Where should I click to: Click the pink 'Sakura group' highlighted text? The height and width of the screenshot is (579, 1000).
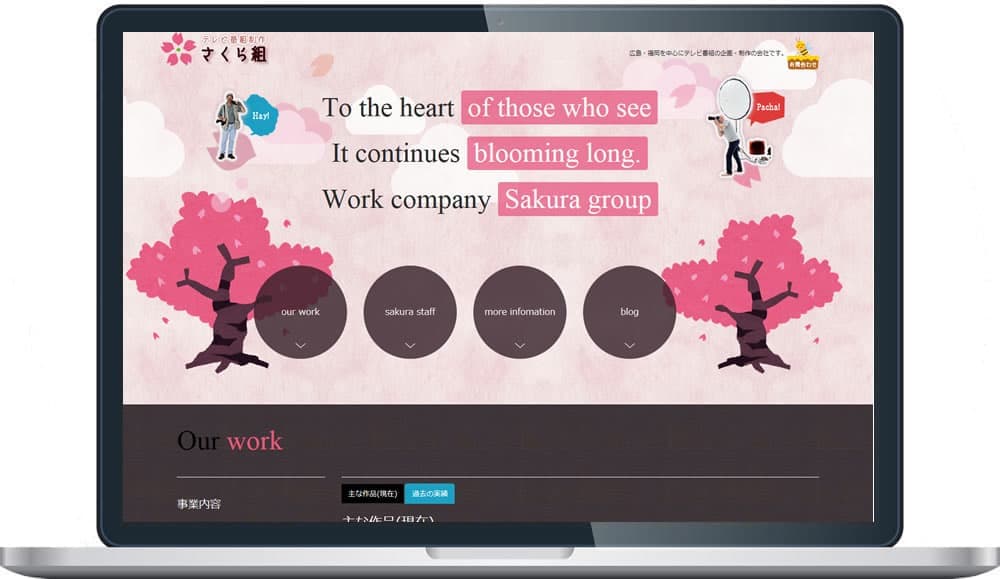pos(578,199)
